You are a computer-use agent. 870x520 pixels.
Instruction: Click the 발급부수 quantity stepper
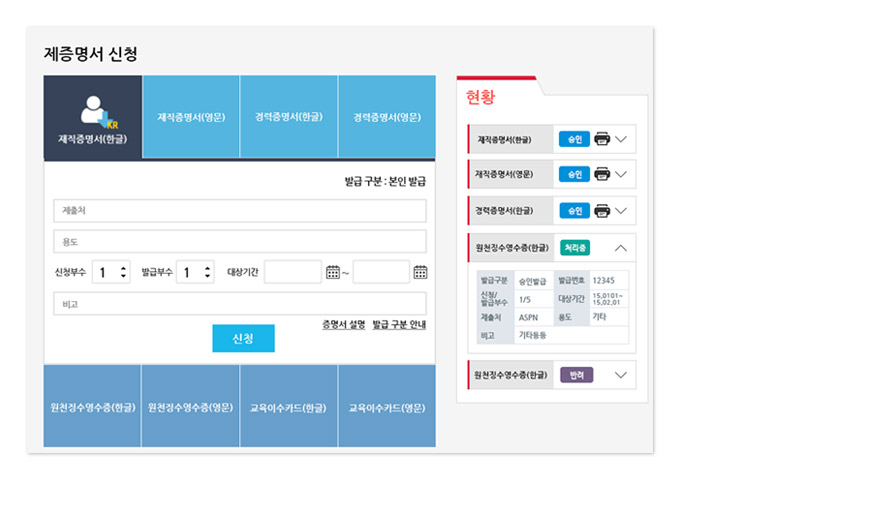207,272
